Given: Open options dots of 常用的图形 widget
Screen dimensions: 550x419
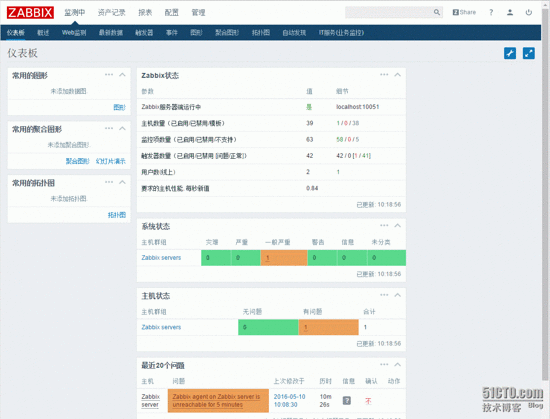Looking at the screenshot, I should [x=109, y=75].
